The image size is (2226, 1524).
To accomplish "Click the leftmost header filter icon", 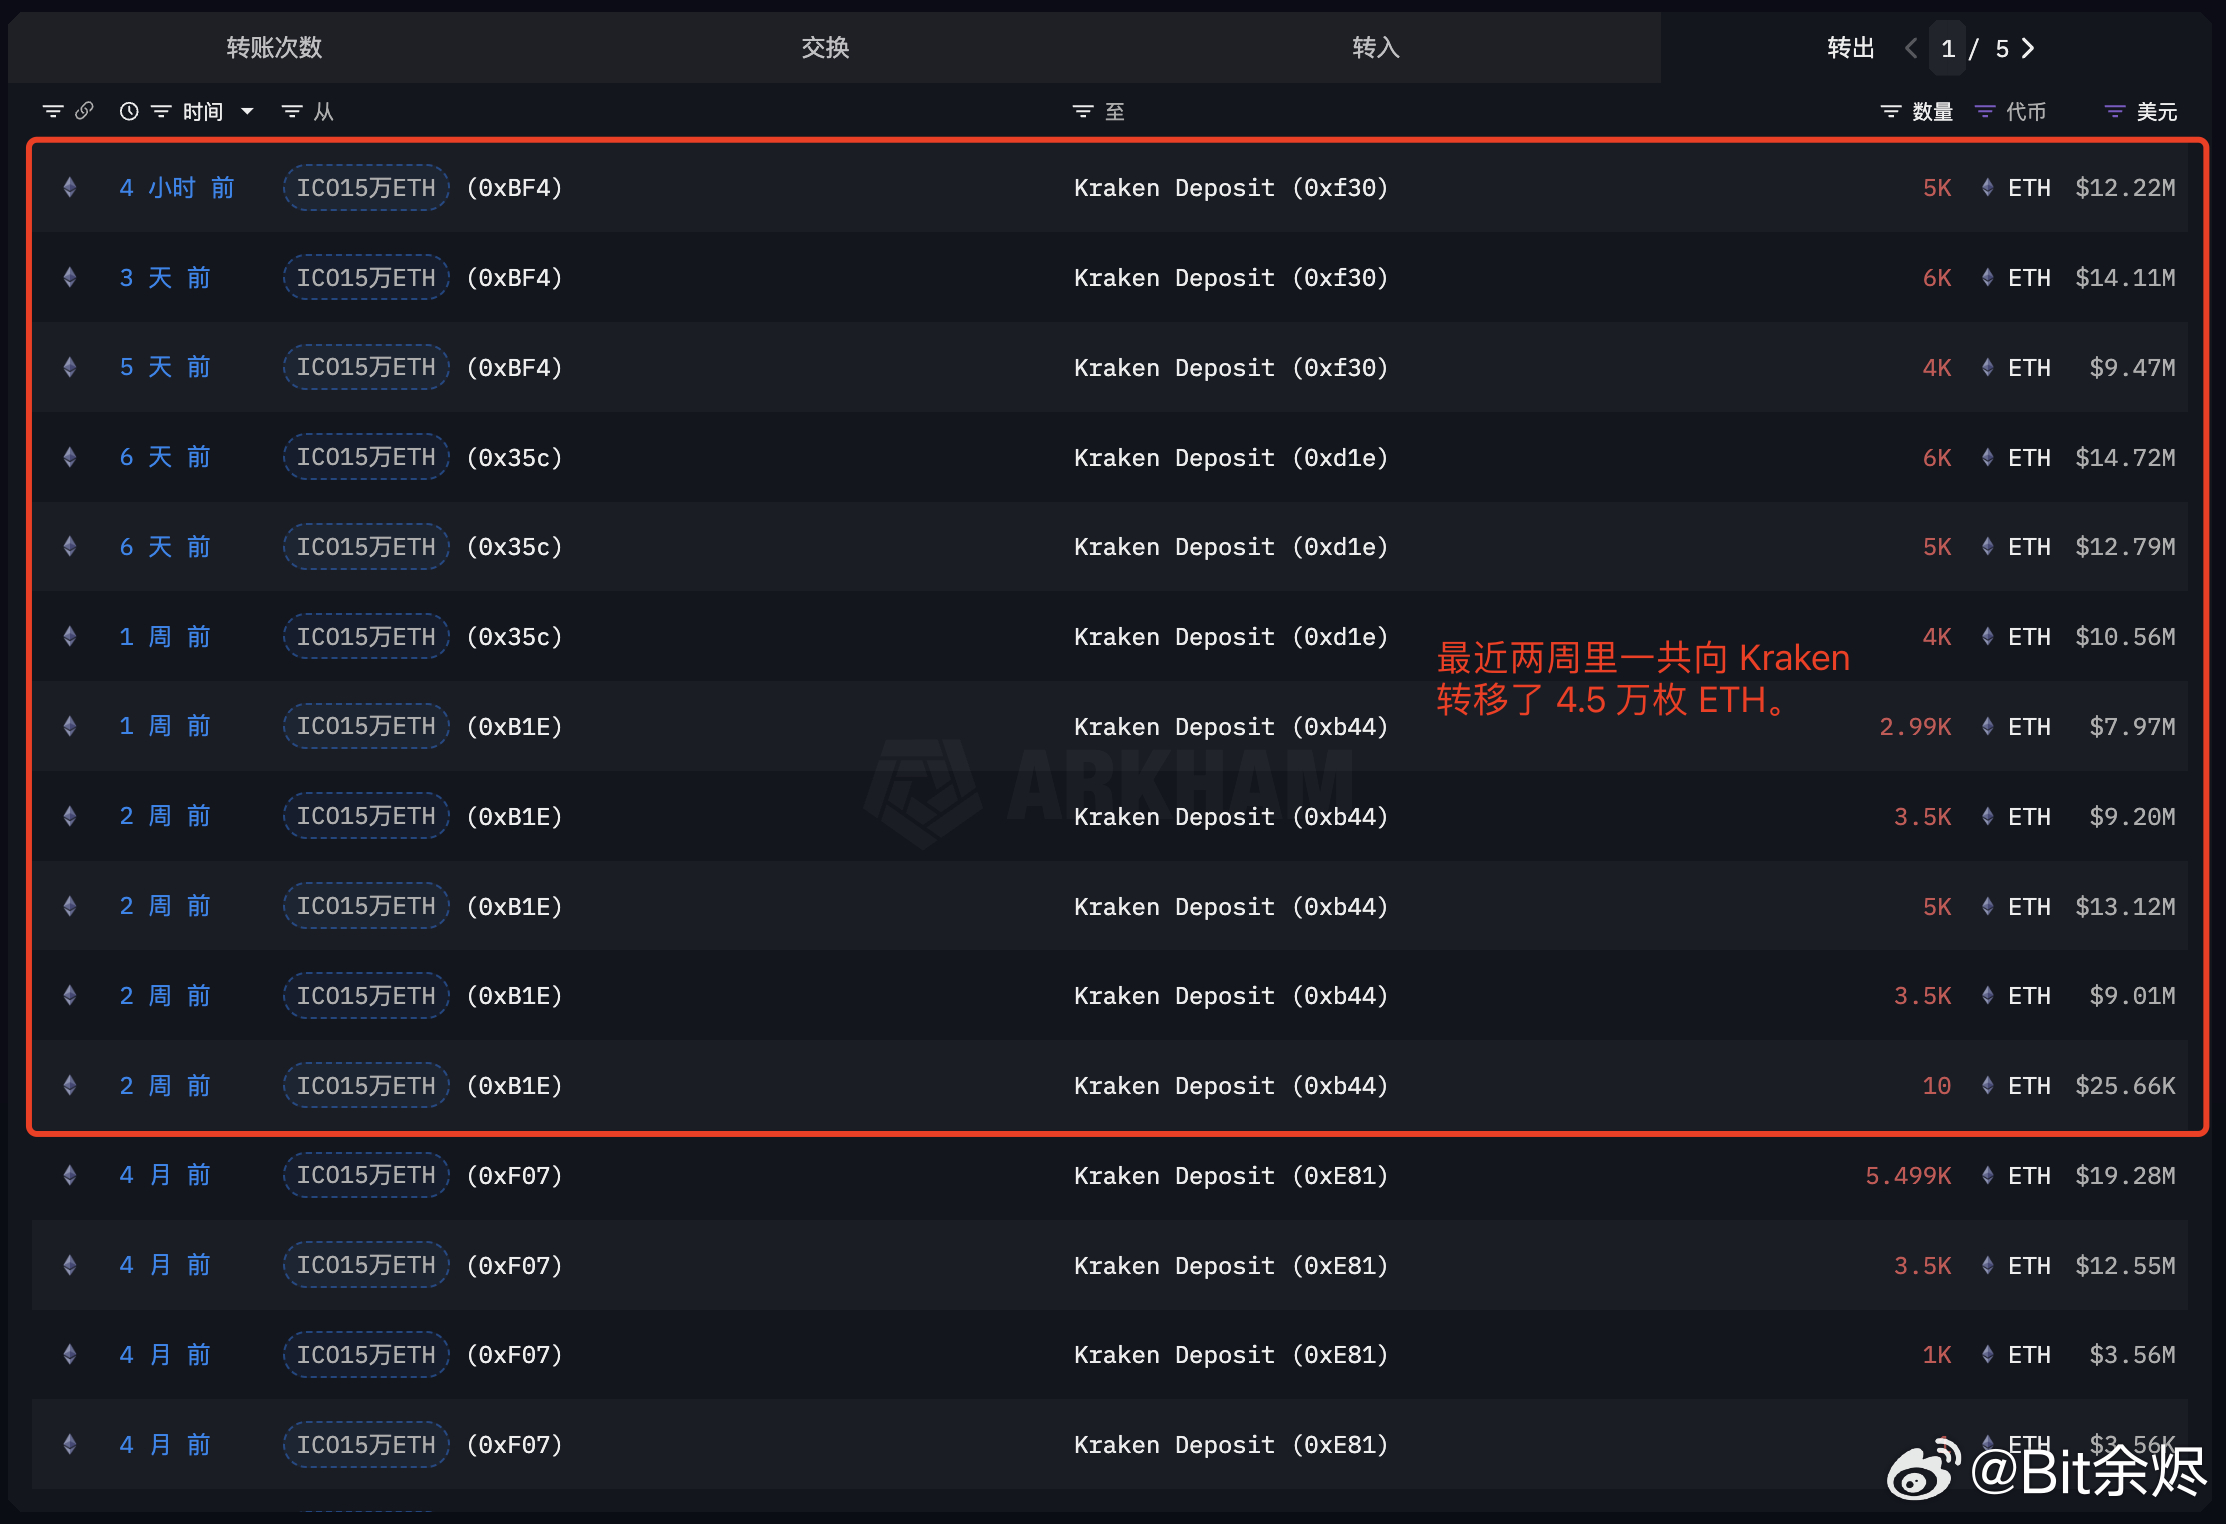I will click(x=53, y=111).
